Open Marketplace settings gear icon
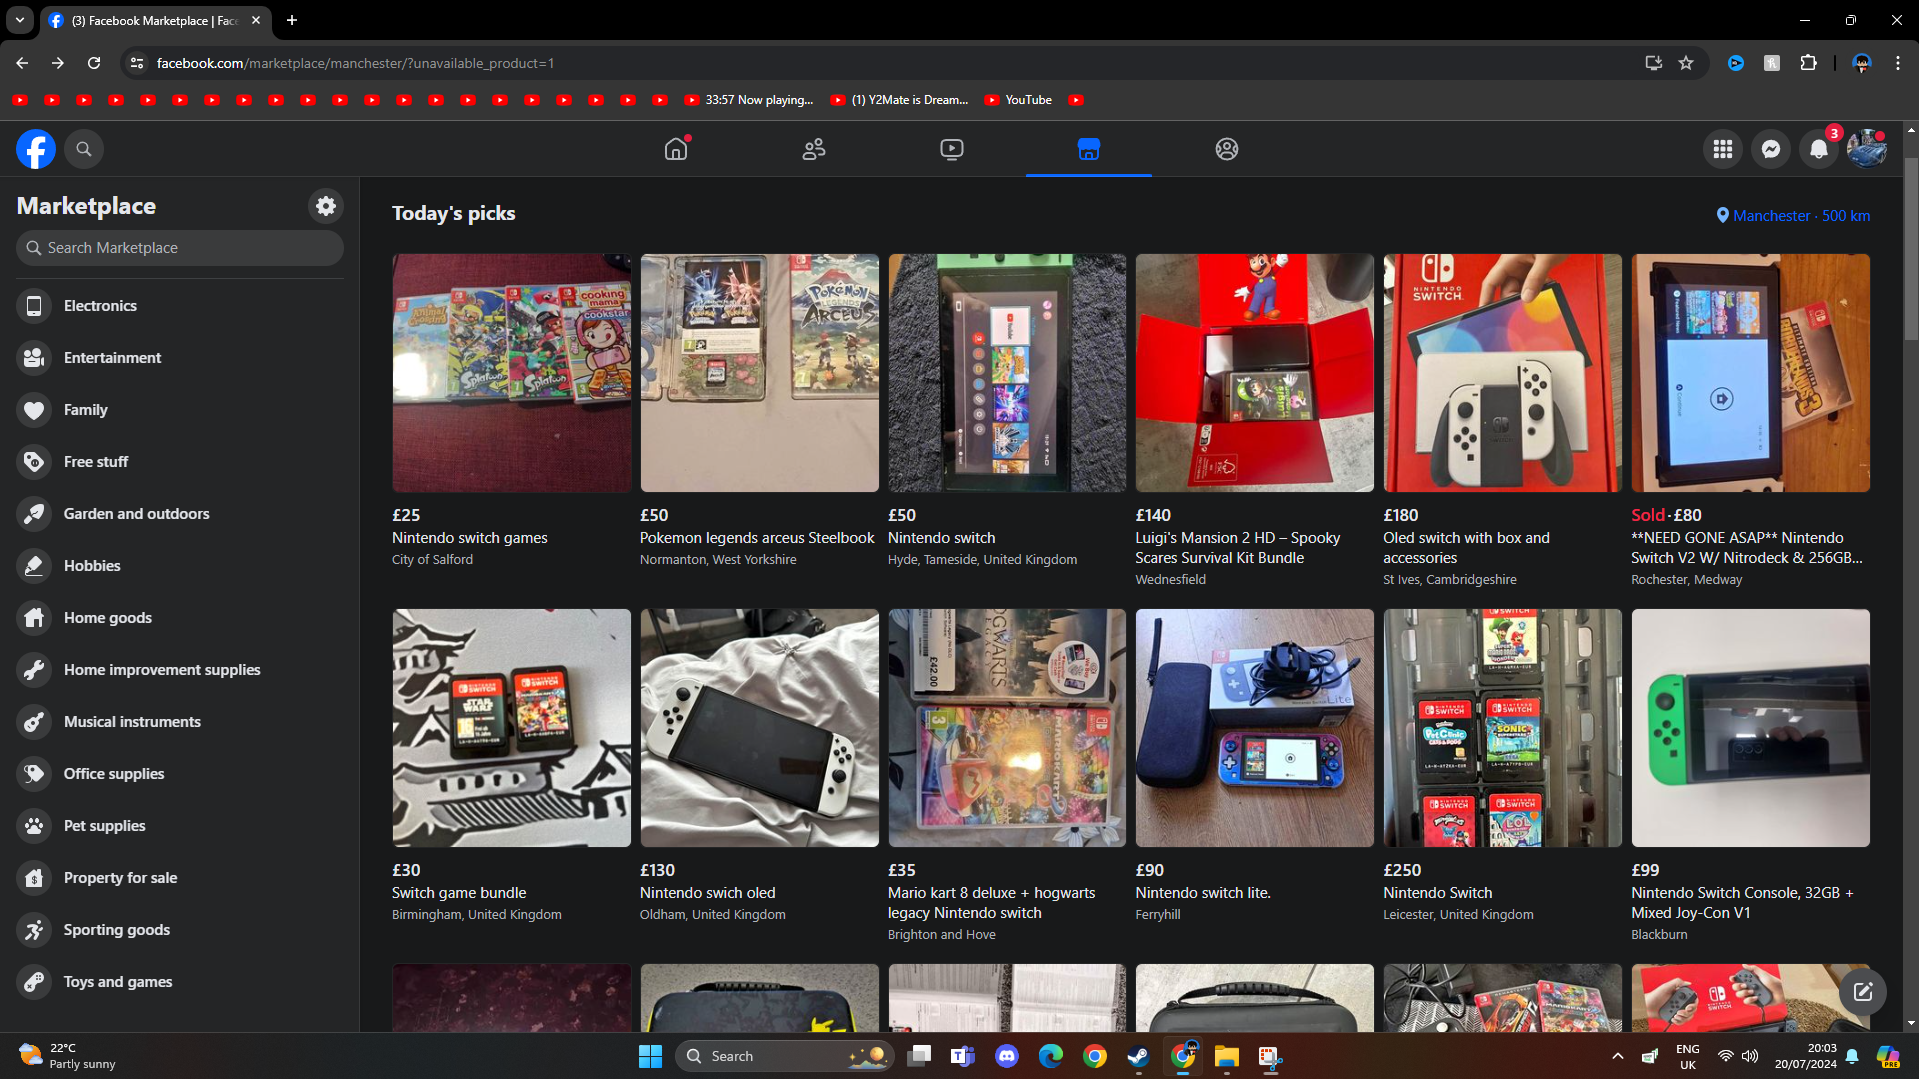Image resolution: width=1919 pixels, height=1079 pixels. pyautogui.click(x=325, y=206)
